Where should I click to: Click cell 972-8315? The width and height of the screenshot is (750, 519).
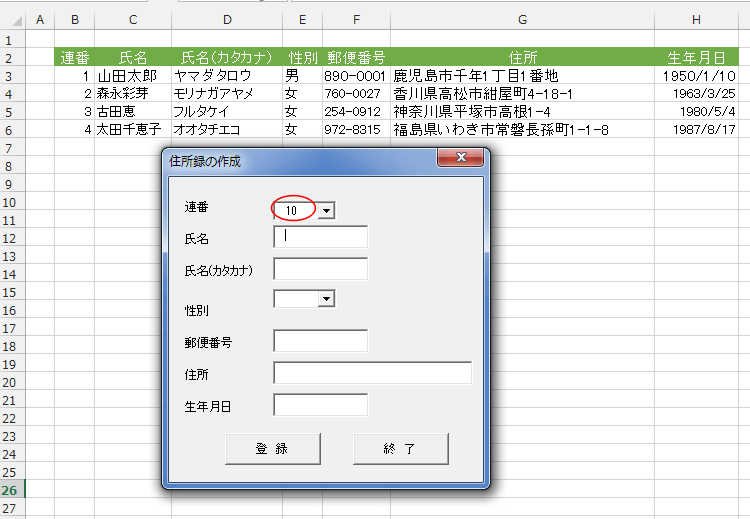coord(356,129)
